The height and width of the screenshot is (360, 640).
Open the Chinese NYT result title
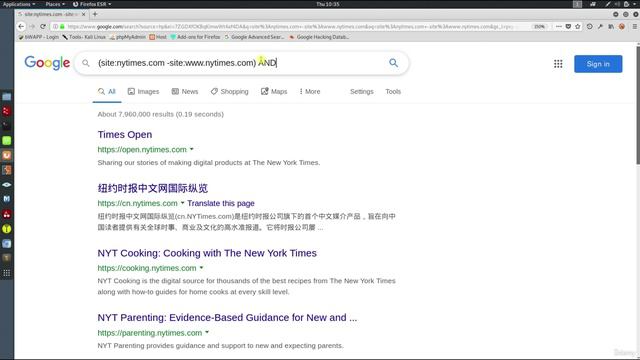tap(153, 188)
